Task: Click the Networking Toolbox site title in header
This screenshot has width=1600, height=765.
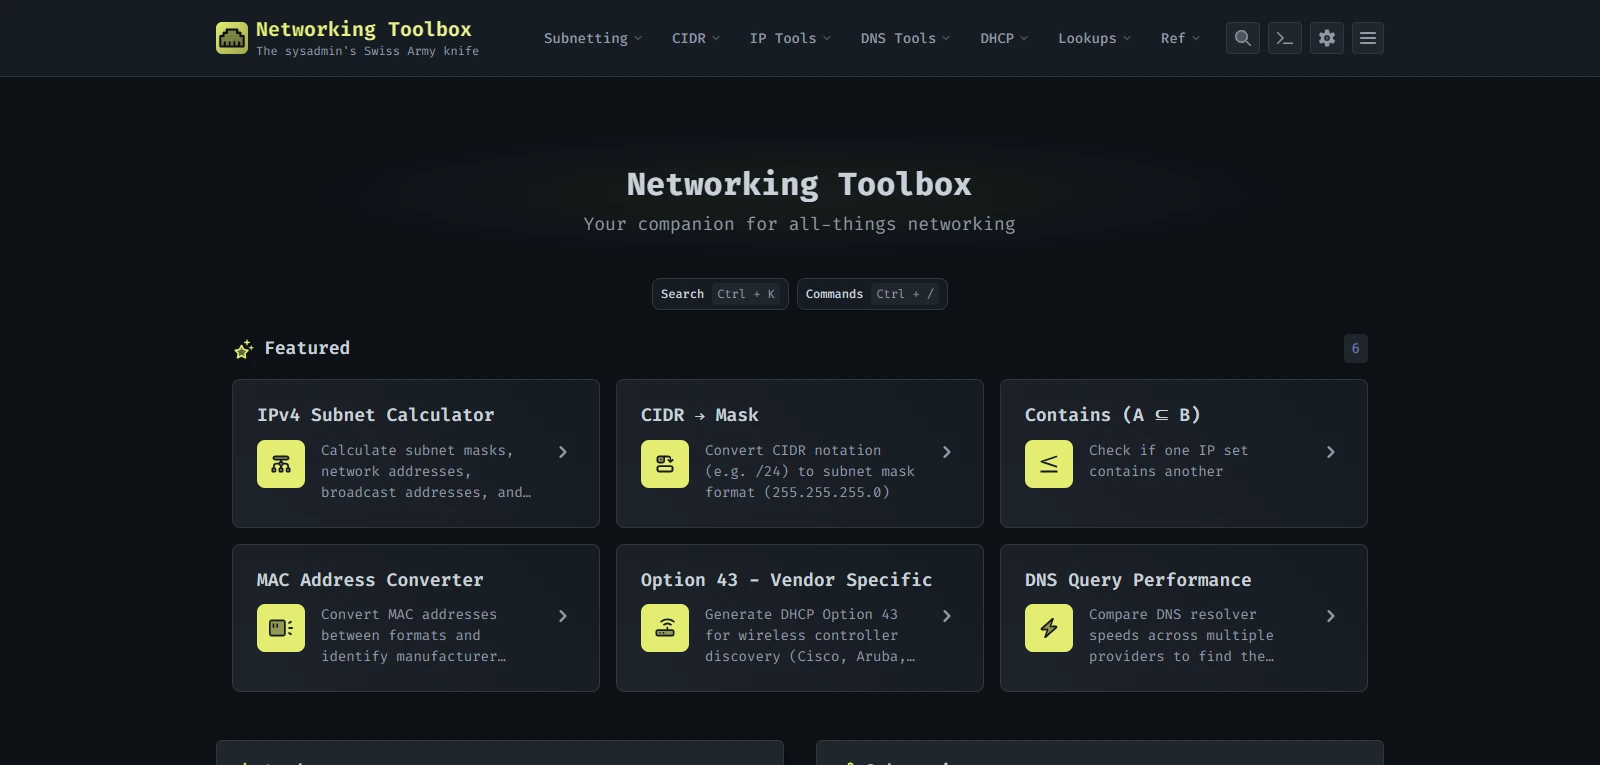Action: [x=364, y=29]
